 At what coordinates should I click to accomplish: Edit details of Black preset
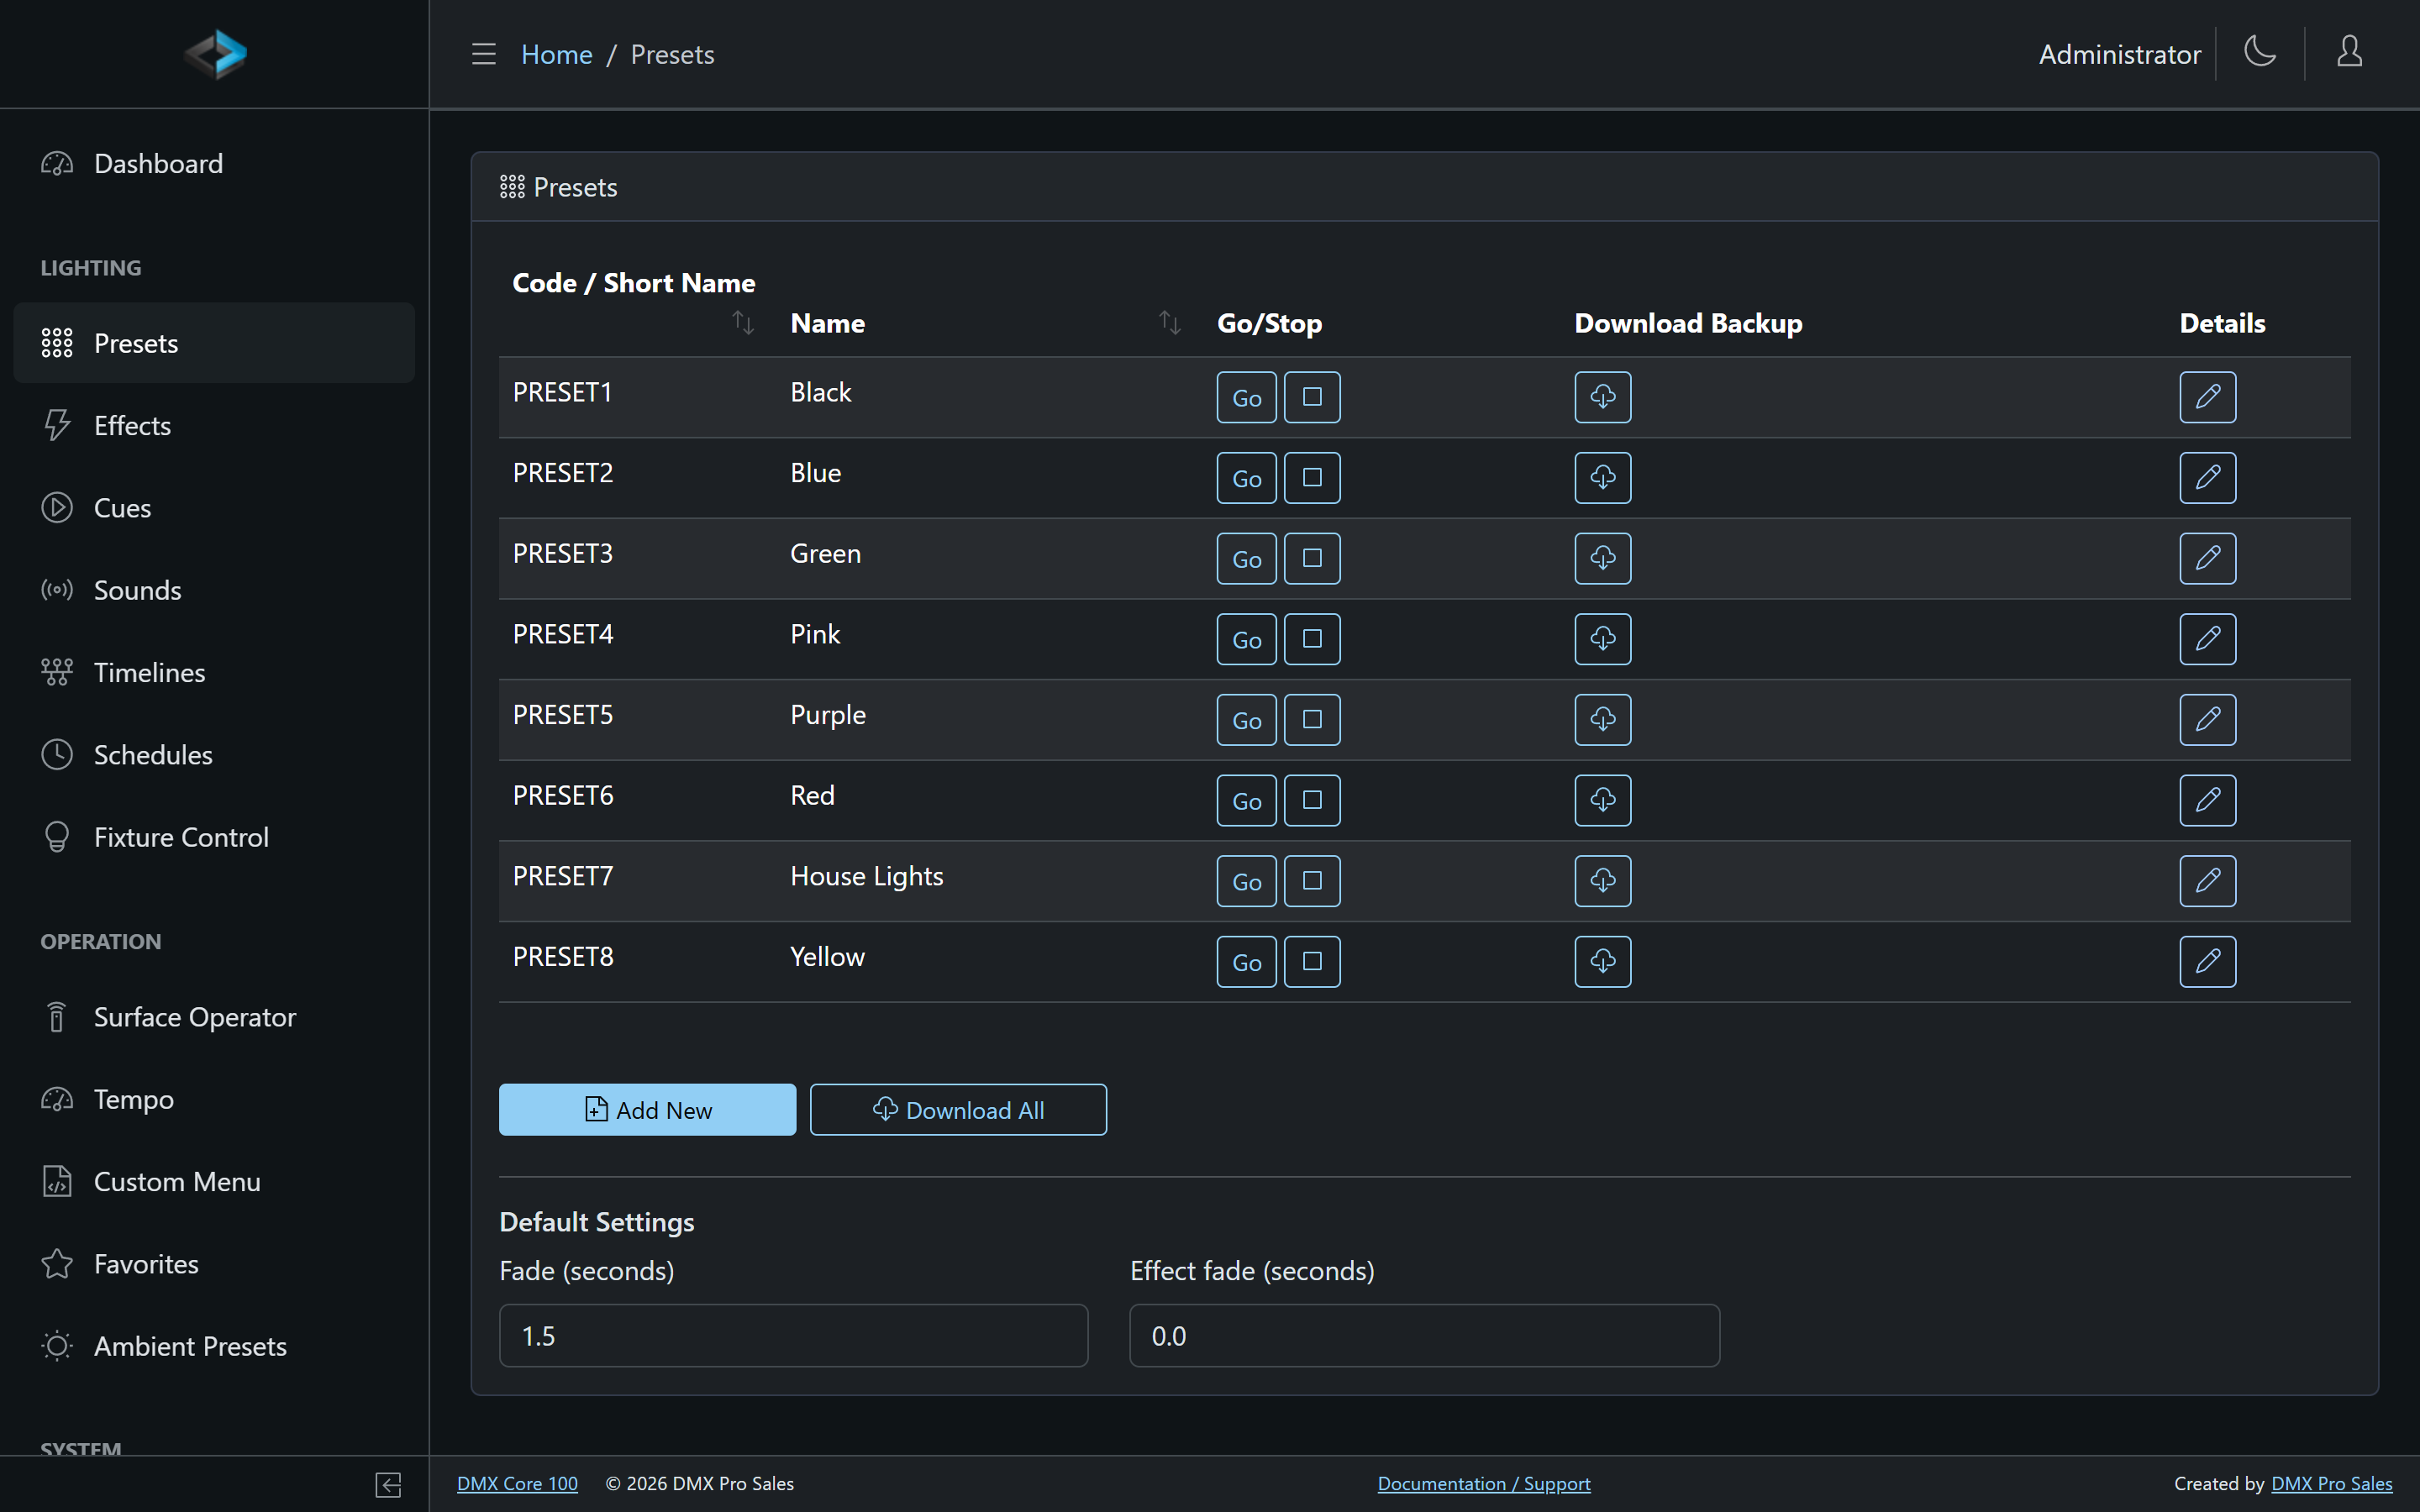tap(2208, 397)
